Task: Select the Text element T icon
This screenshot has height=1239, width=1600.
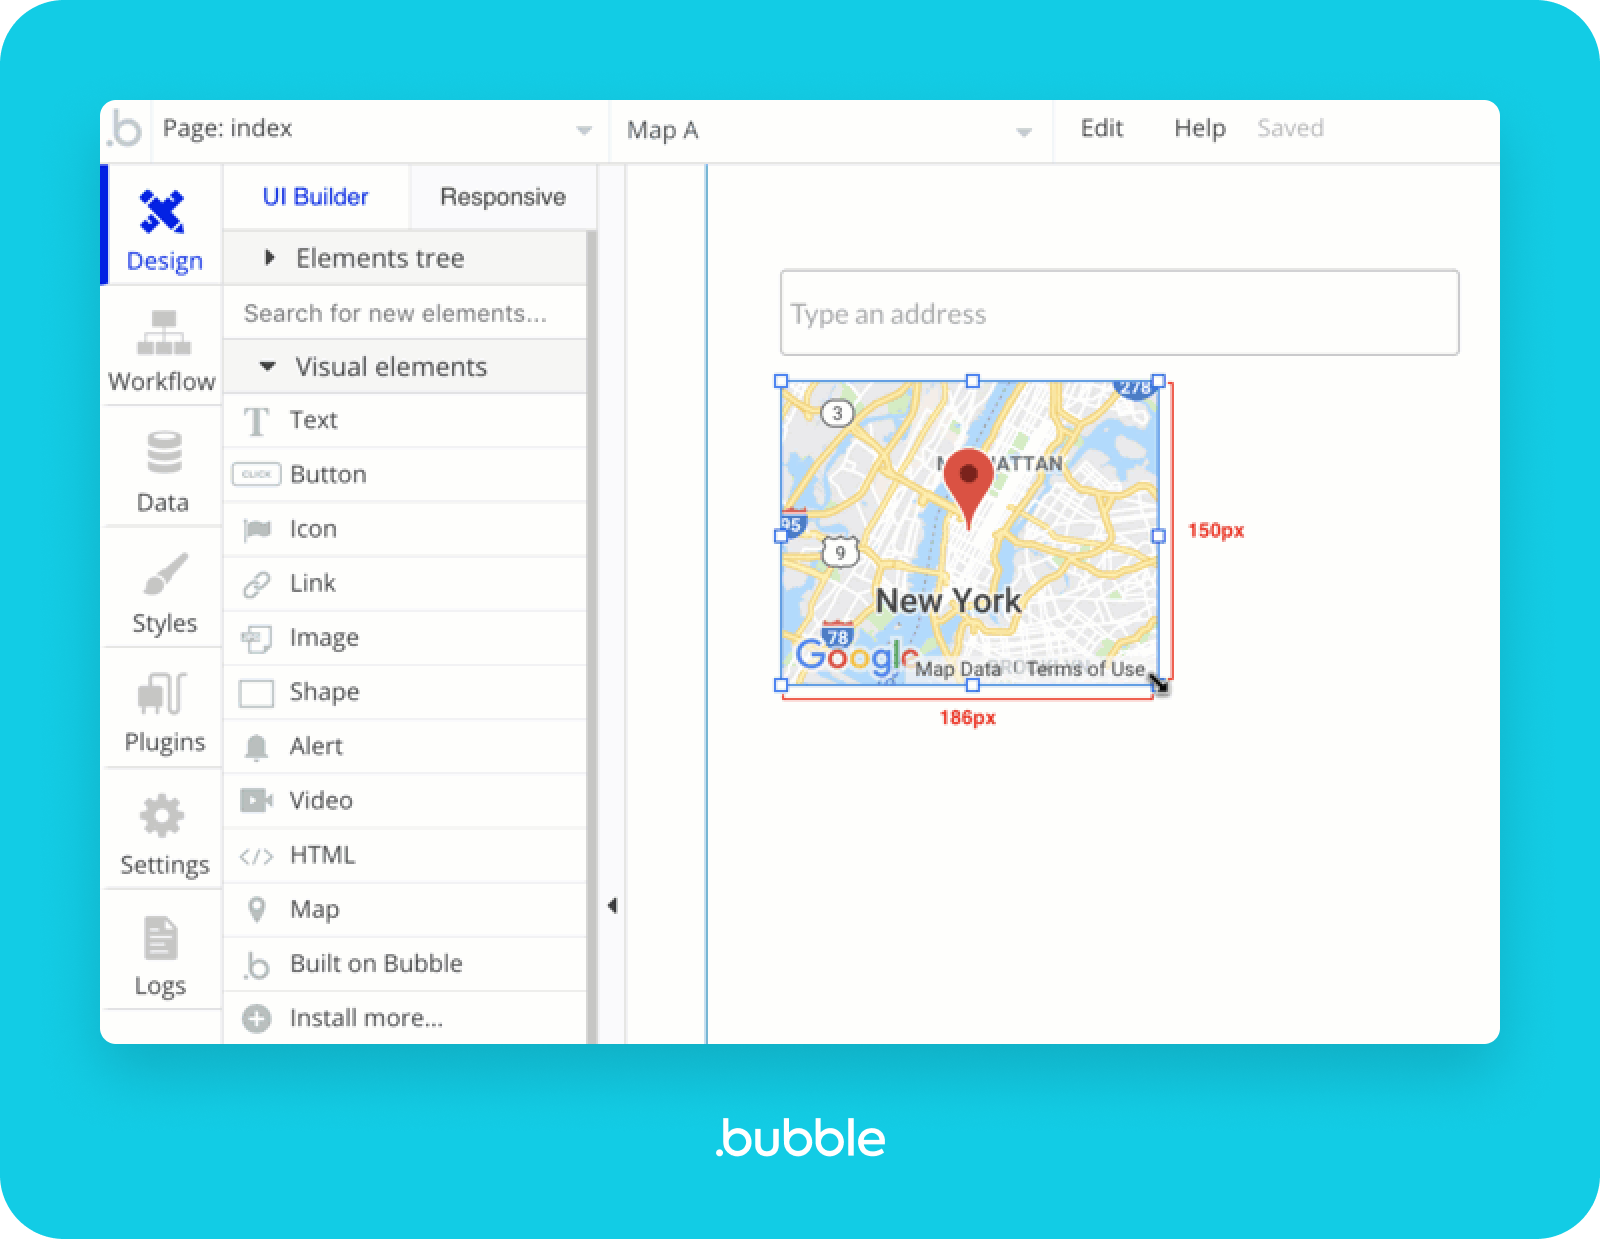Action: pyautogui.click(x=257, y=421)
